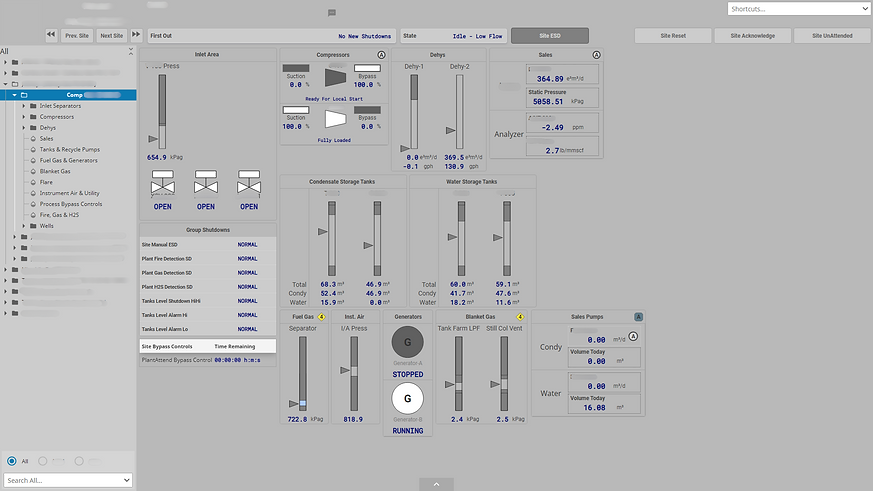This screenshot has width=873, height=491.
Task: Click the Sales Pumps 'A' badge
Action: [639, 317]
